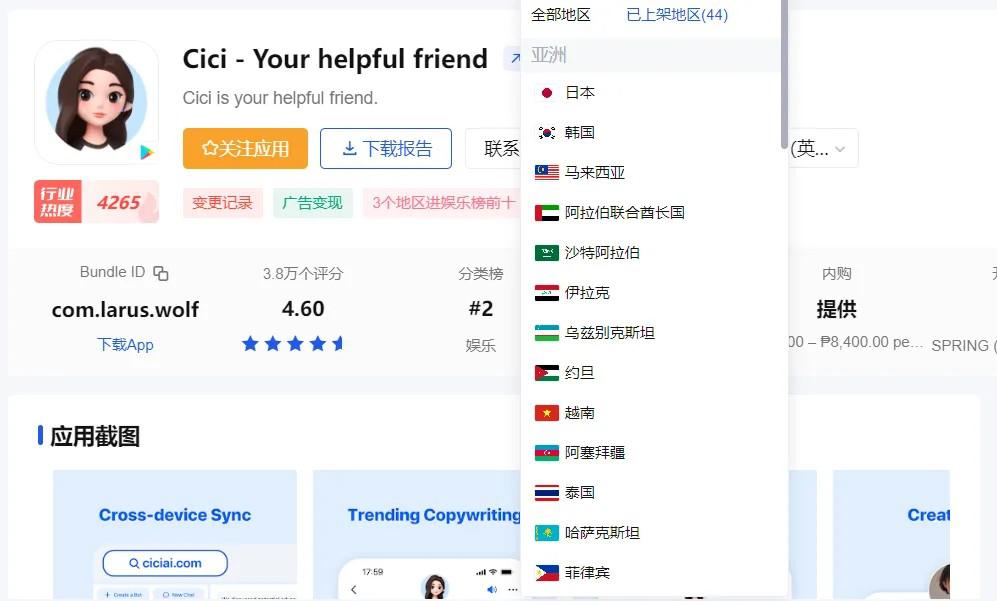Viewport: 997px width, 601px height.
Task: Click the Cici app avatar icon
Action: pyautogui.click(x=97, y=102)
